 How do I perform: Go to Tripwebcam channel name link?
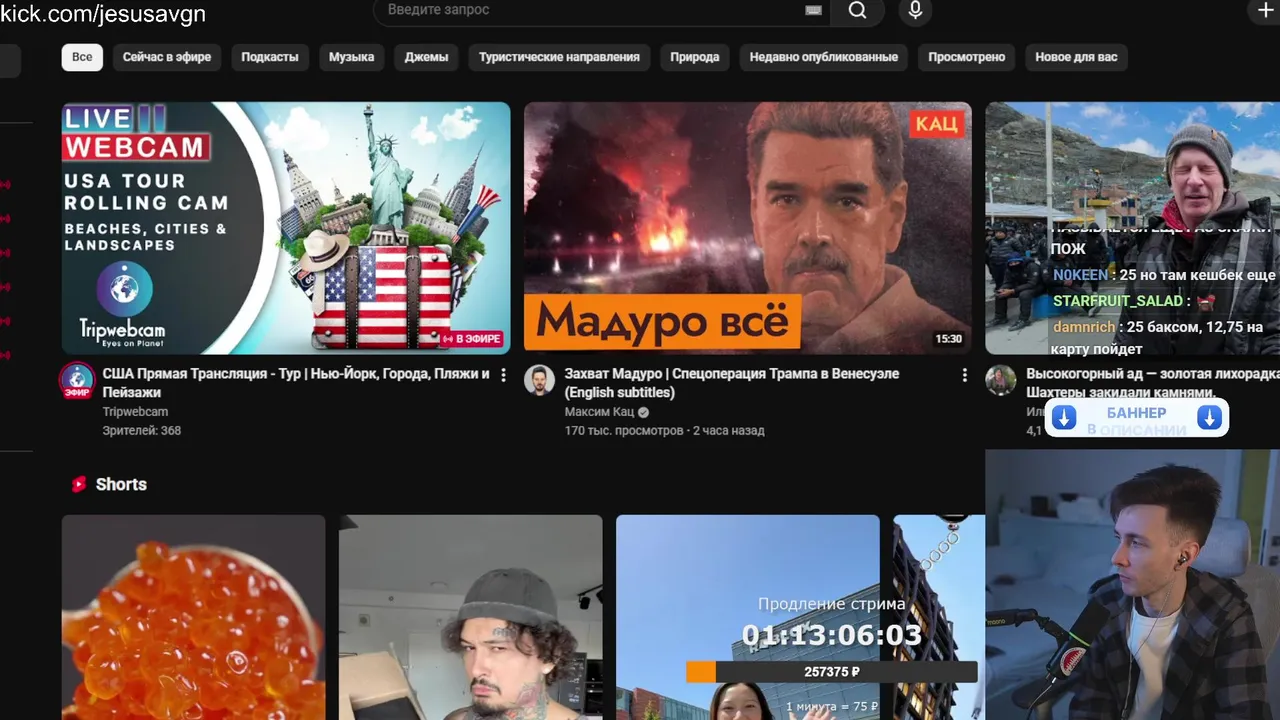(135, 412)
